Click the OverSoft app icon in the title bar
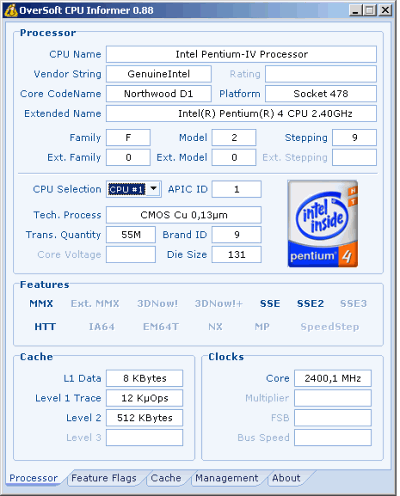The width and height of the screenshot is (400, 496). [x=10, y=10]
